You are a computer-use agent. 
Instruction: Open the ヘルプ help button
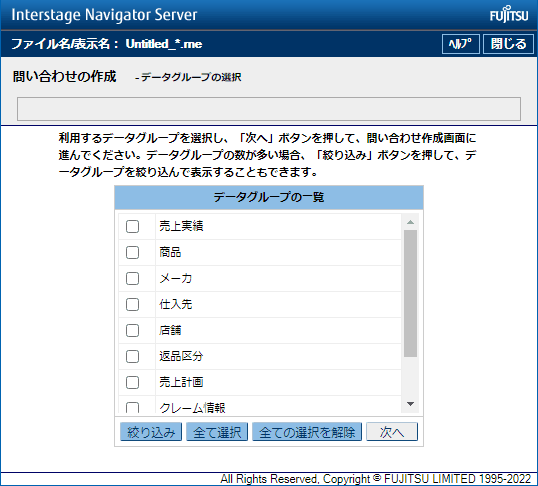(460, 44)
